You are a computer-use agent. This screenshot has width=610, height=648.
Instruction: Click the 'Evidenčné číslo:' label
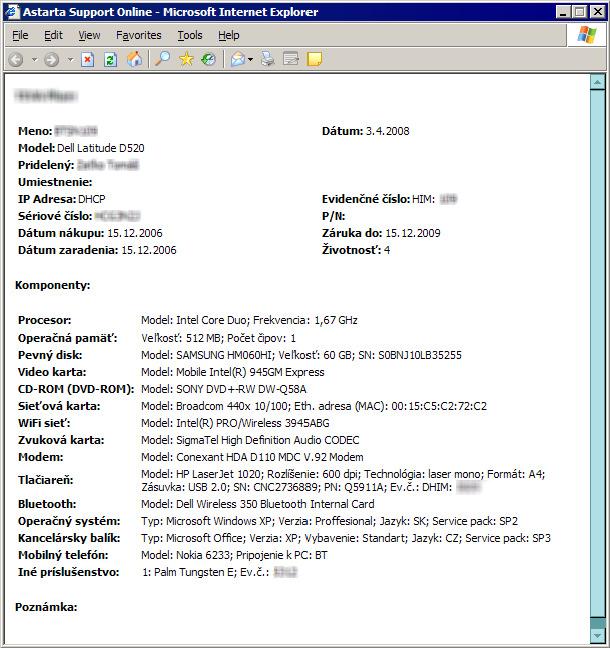pyautogui.click(x=366, y=199)
